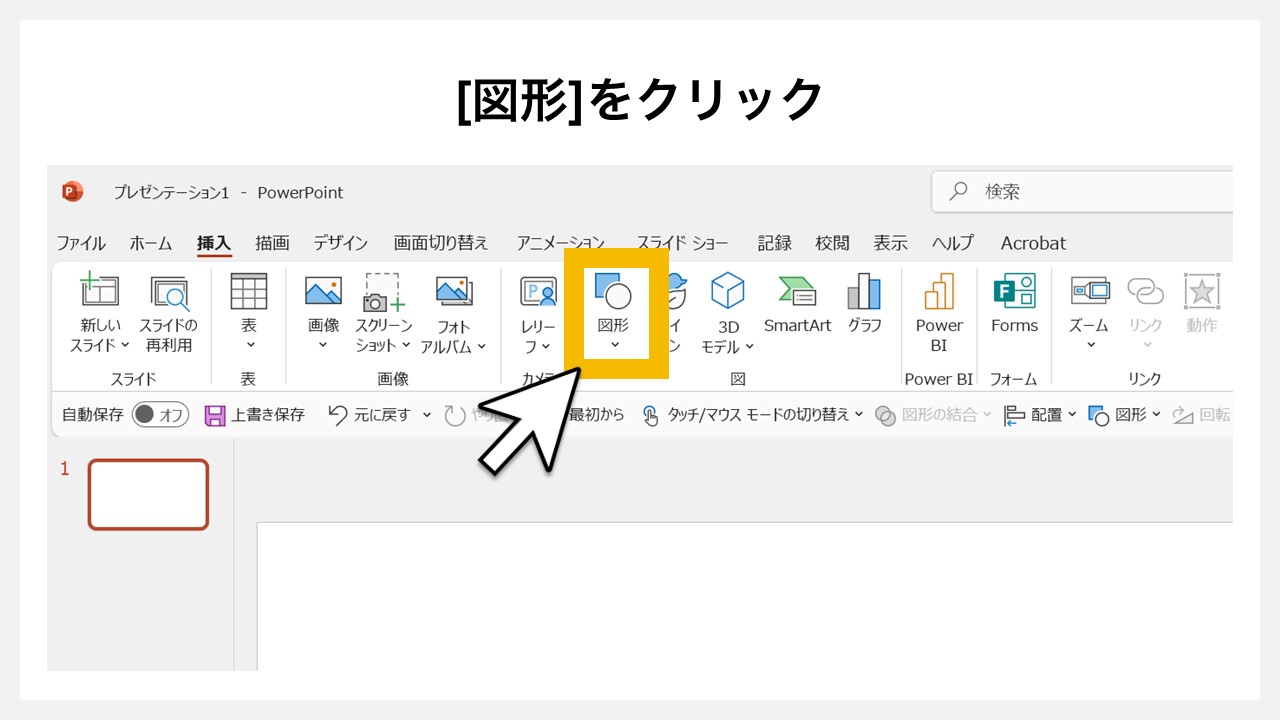This screenshot has height=720, width=1280.
Task: Select slide 1 thumbnail in the panel
Action: pos(148,494)
